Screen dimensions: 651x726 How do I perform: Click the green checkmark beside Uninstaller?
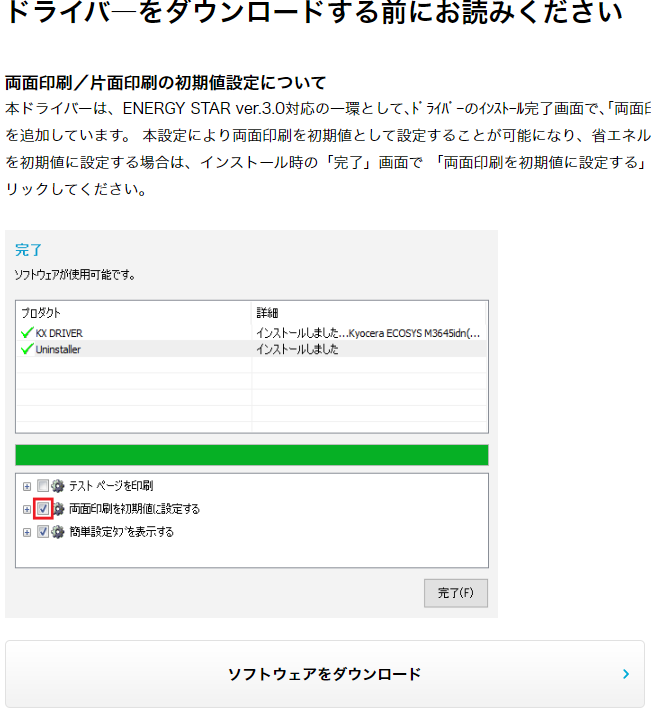[26, 349]
